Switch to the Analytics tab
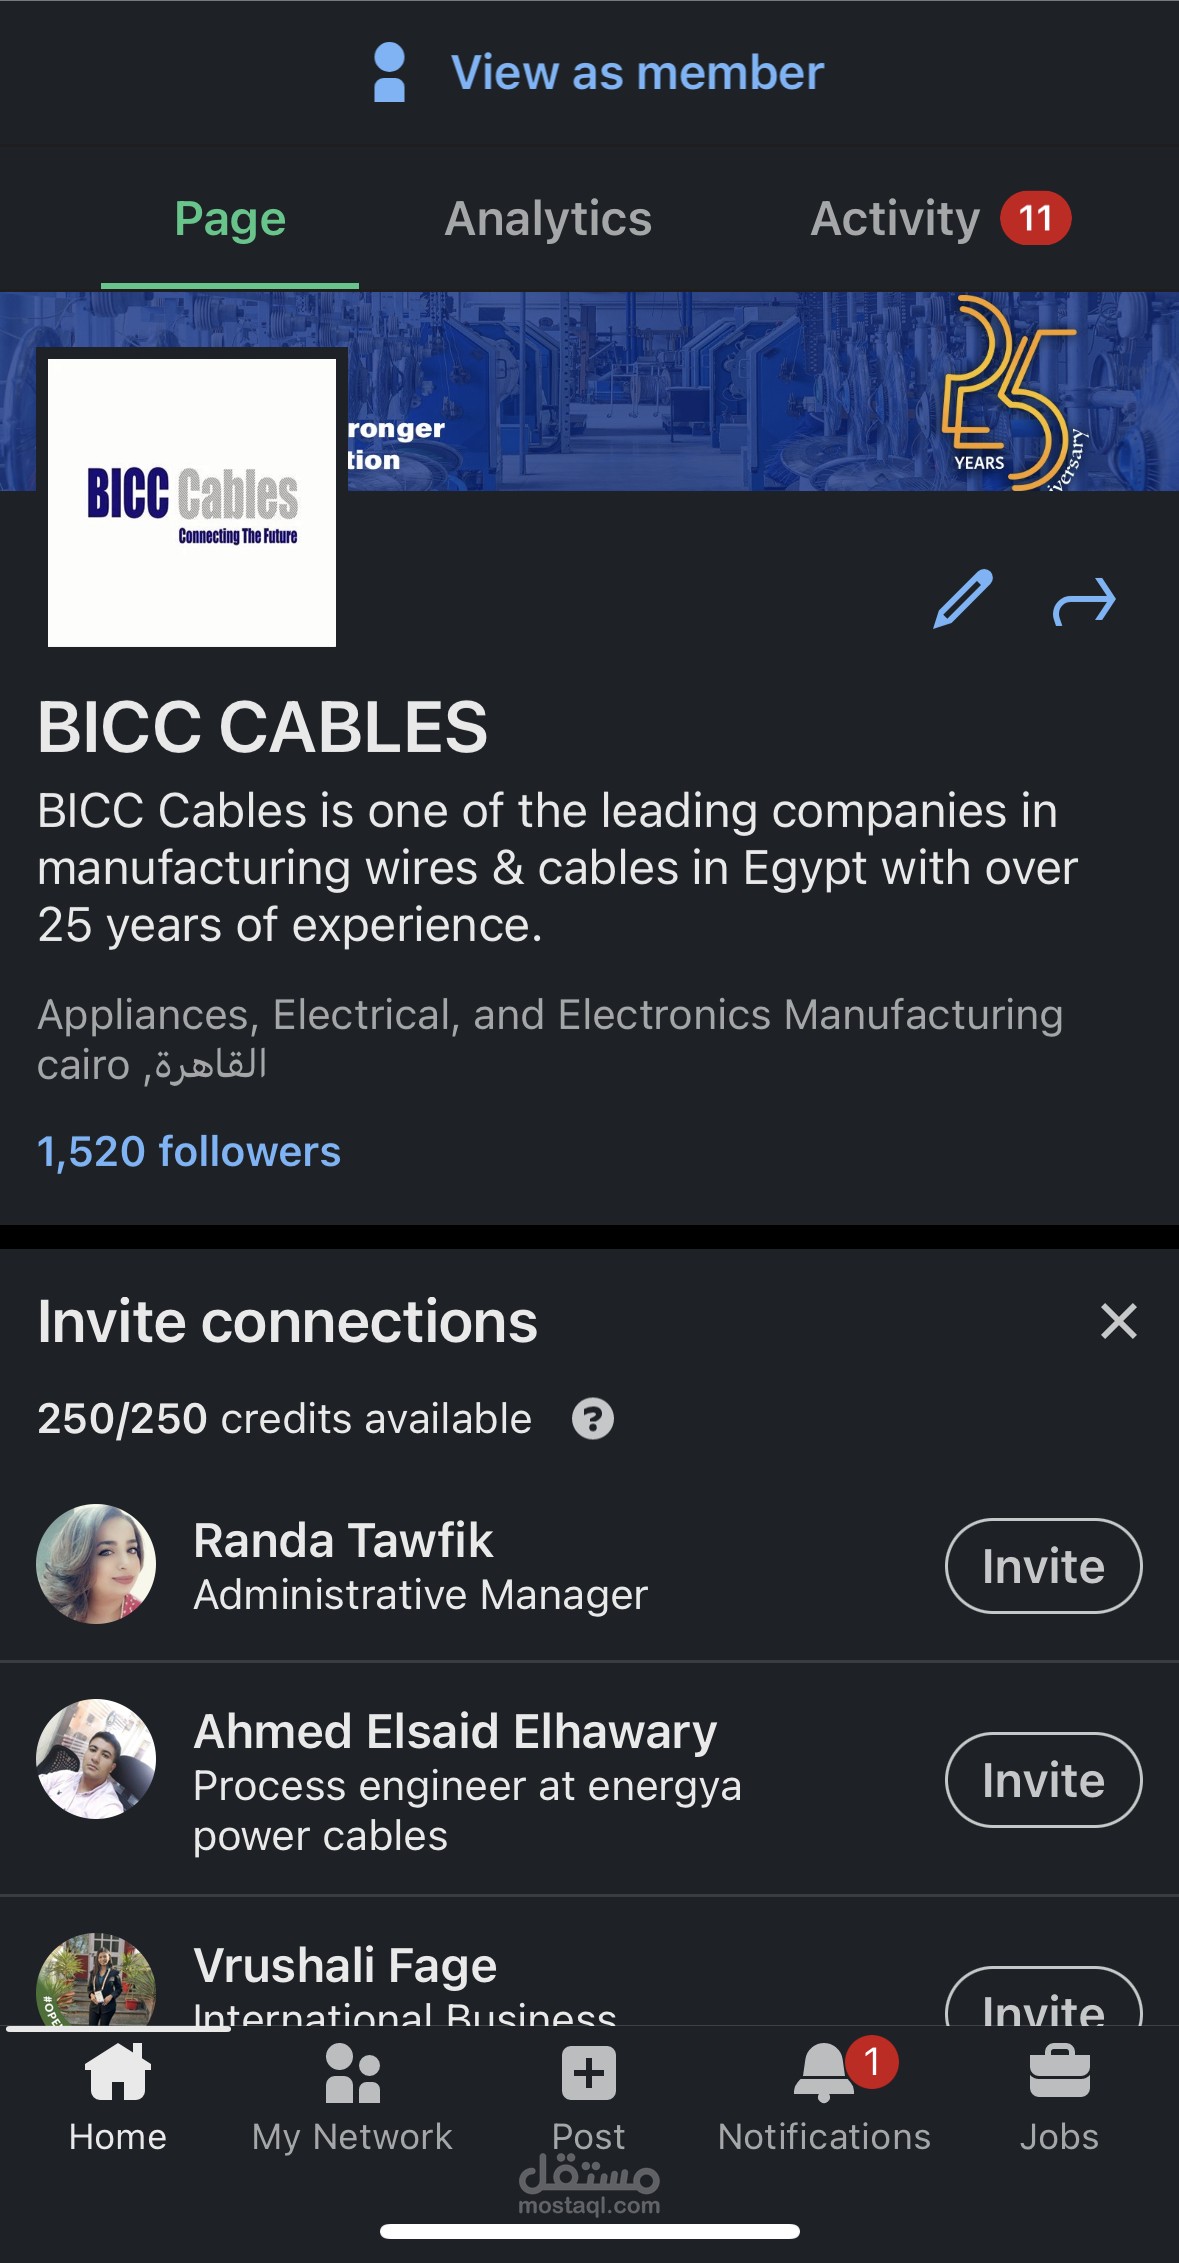The height and width of the screenshot is (2263, 1179). 548,219
